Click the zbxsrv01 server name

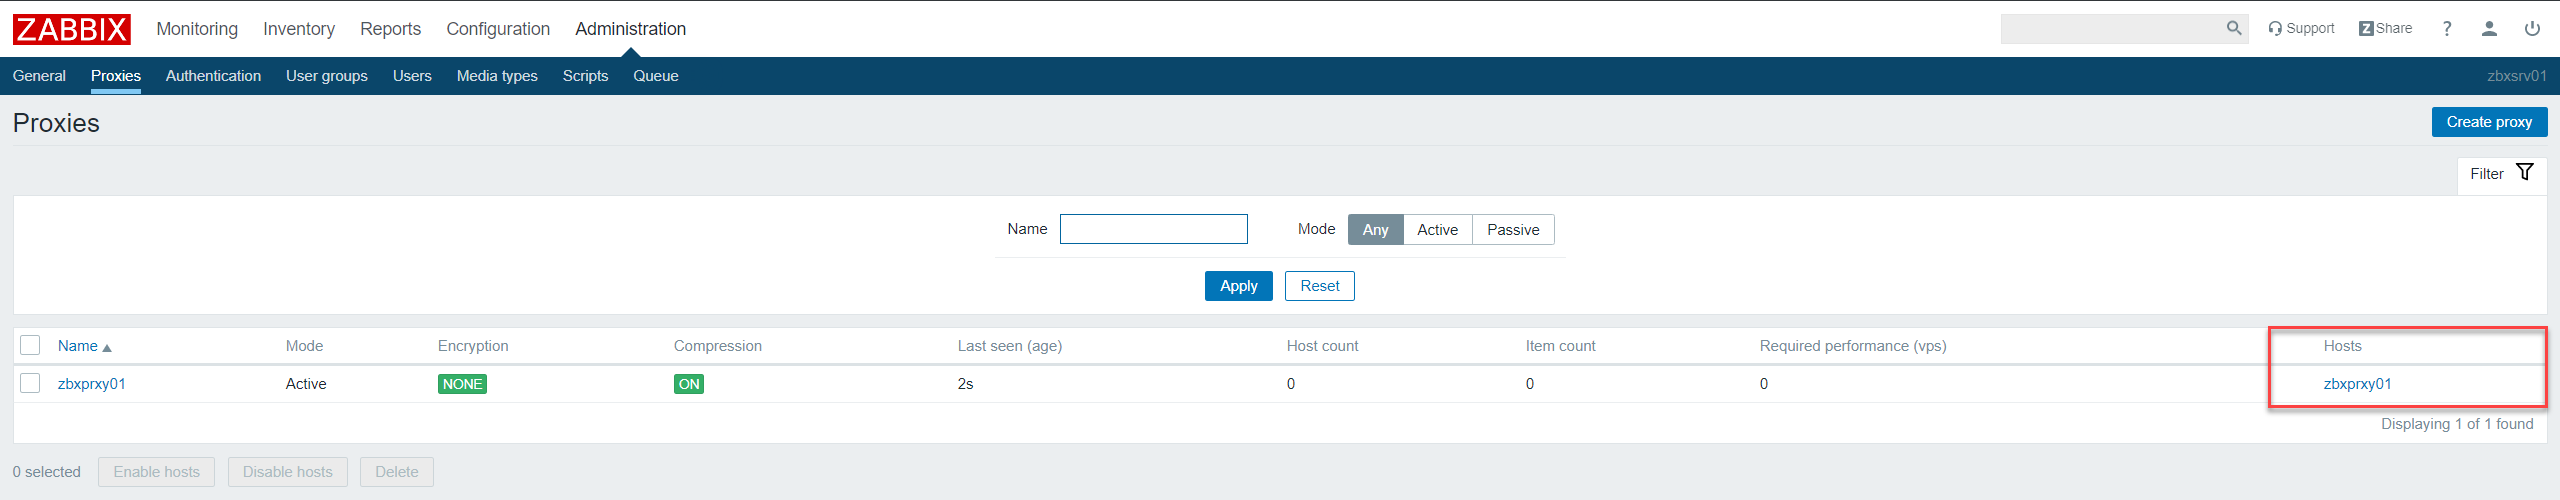[x=2517, y=76]
